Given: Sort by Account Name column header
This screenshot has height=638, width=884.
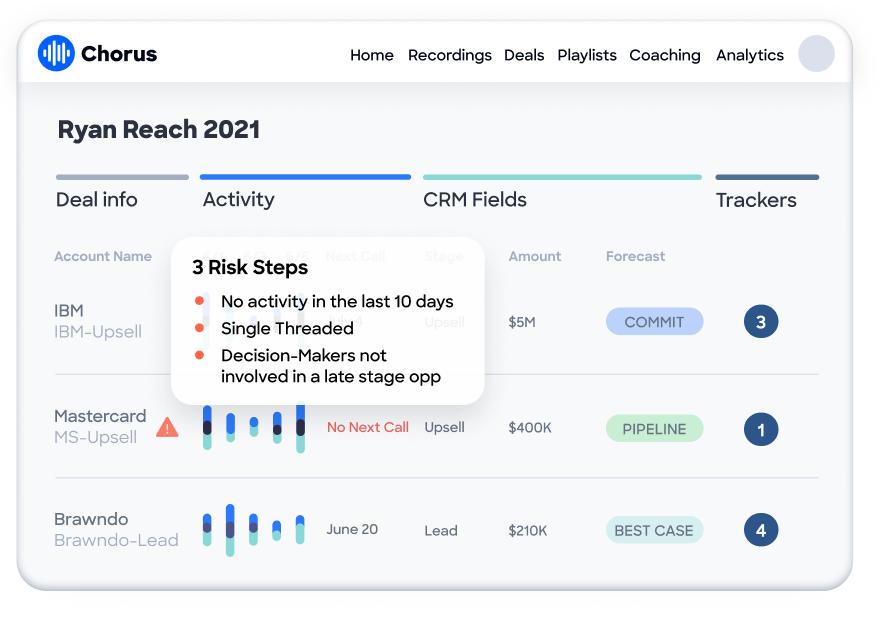Looking at the screenshot, I should tap(103, 256).
